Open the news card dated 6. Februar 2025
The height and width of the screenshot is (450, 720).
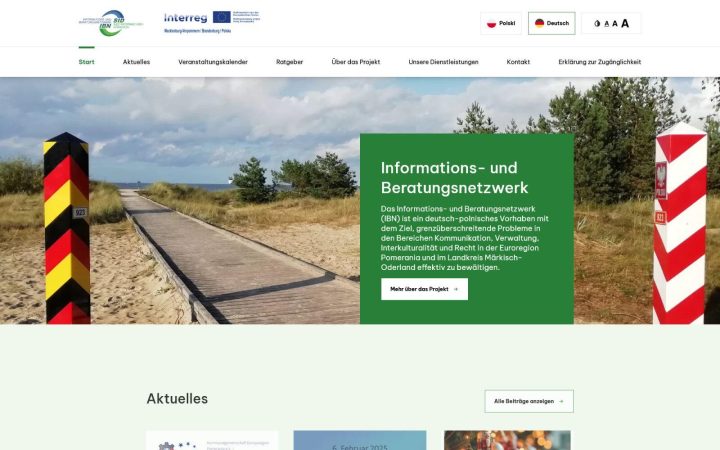(x=360, y=440)
